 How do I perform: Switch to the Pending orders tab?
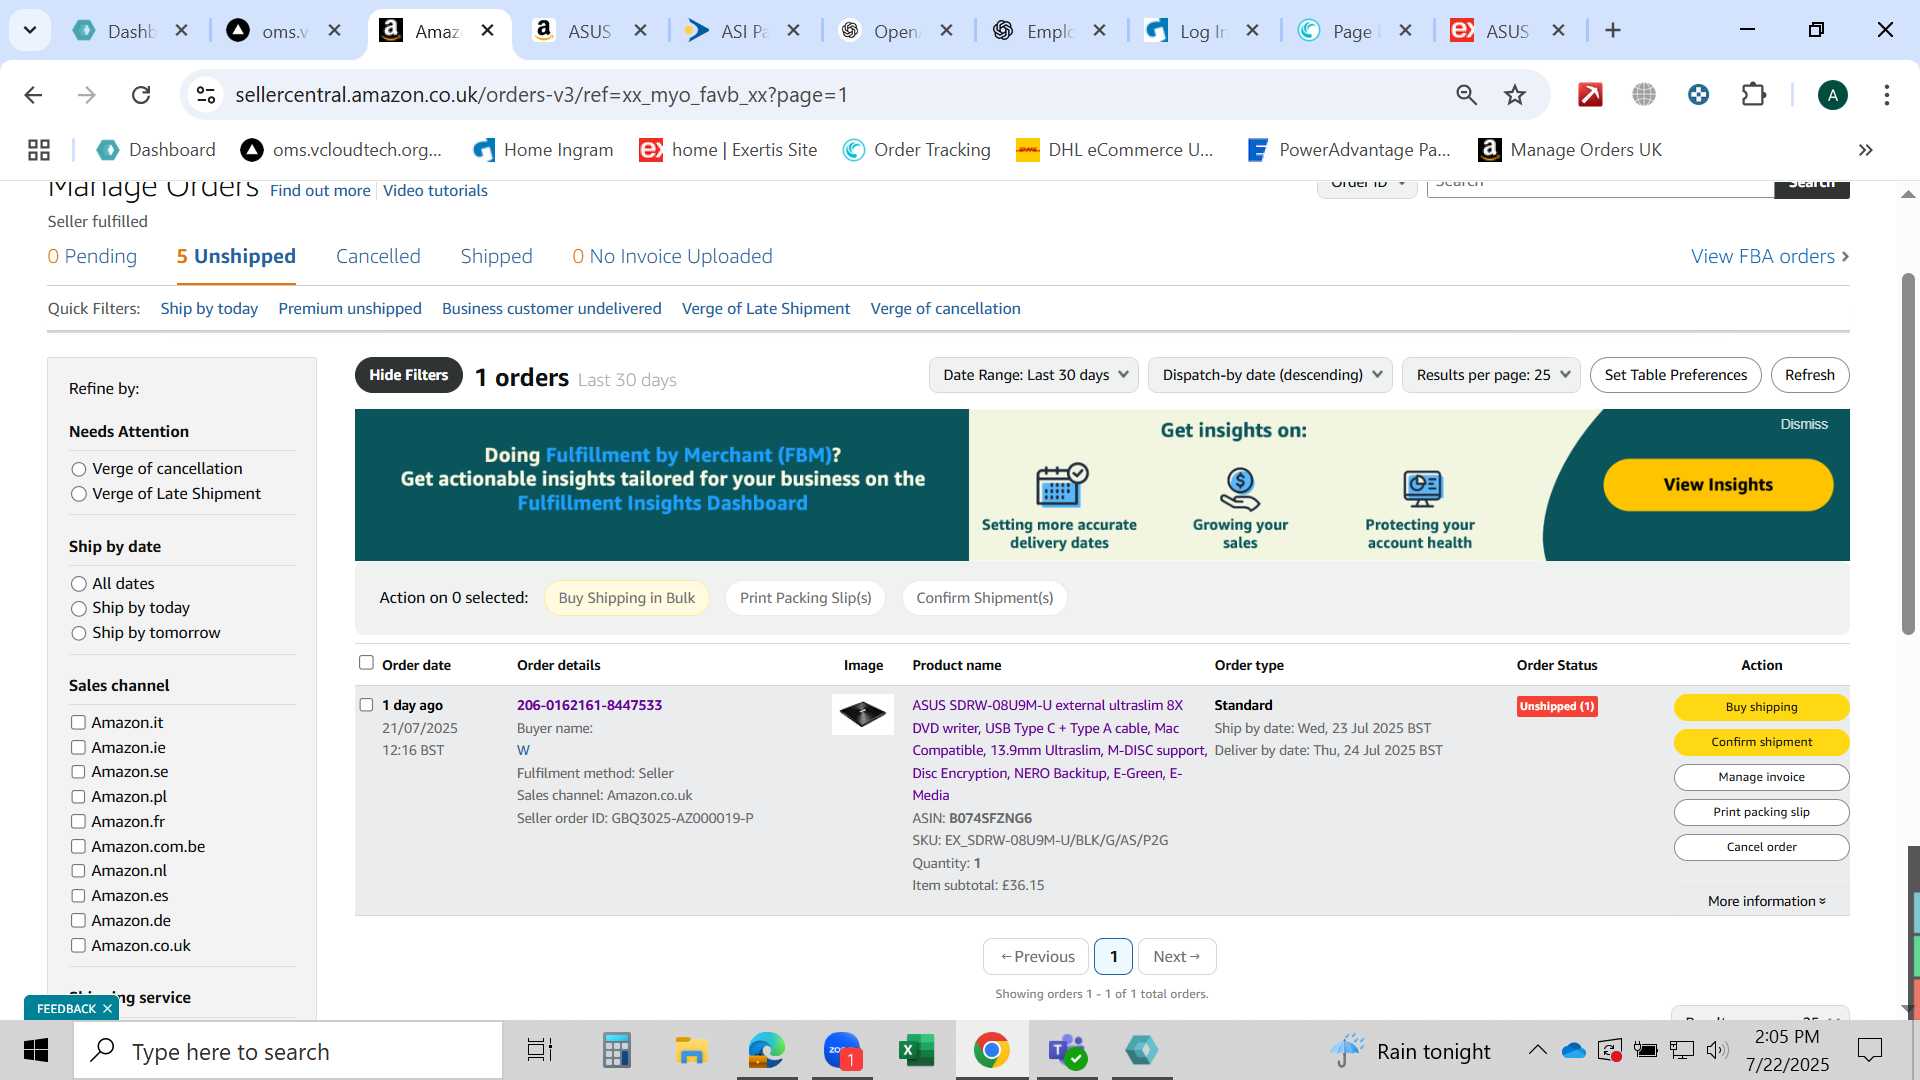coord(92,257)
